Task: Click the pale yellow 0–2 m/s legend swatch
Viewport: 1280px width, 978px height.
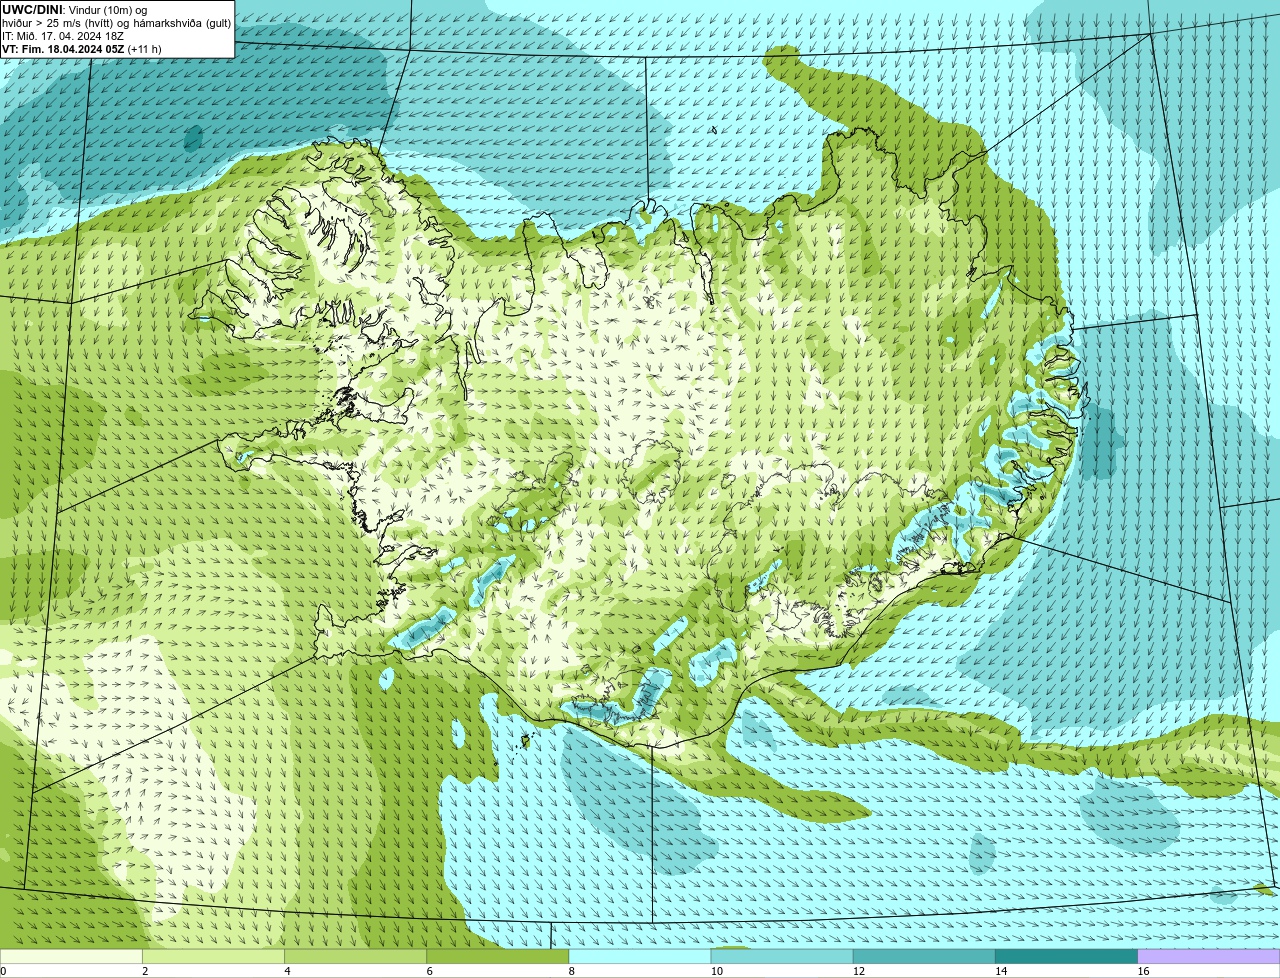Action: [x=71, y=957]
